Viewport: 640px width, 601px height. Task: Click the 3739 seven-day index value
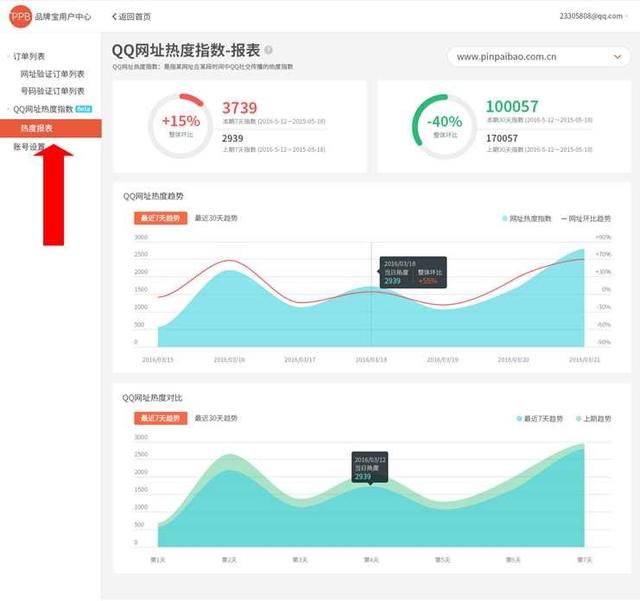coord(240,108)
